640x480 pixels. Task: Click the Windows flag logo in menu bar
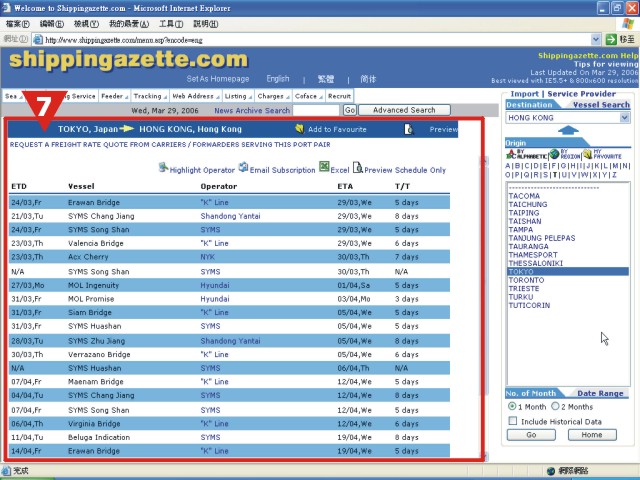point(628,24)
